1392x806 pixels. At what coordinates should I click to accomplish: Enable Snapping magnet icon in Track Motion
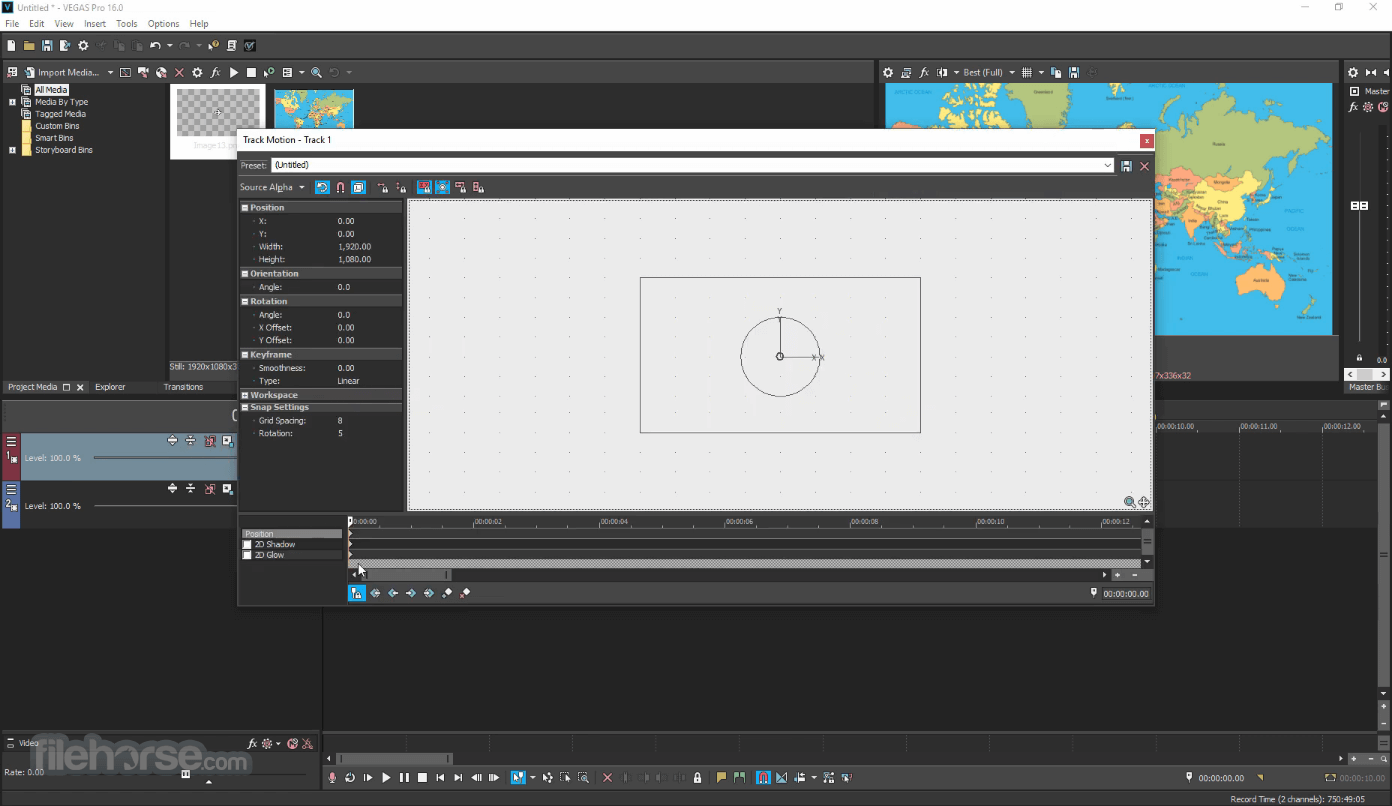click(x=340, y=187)
